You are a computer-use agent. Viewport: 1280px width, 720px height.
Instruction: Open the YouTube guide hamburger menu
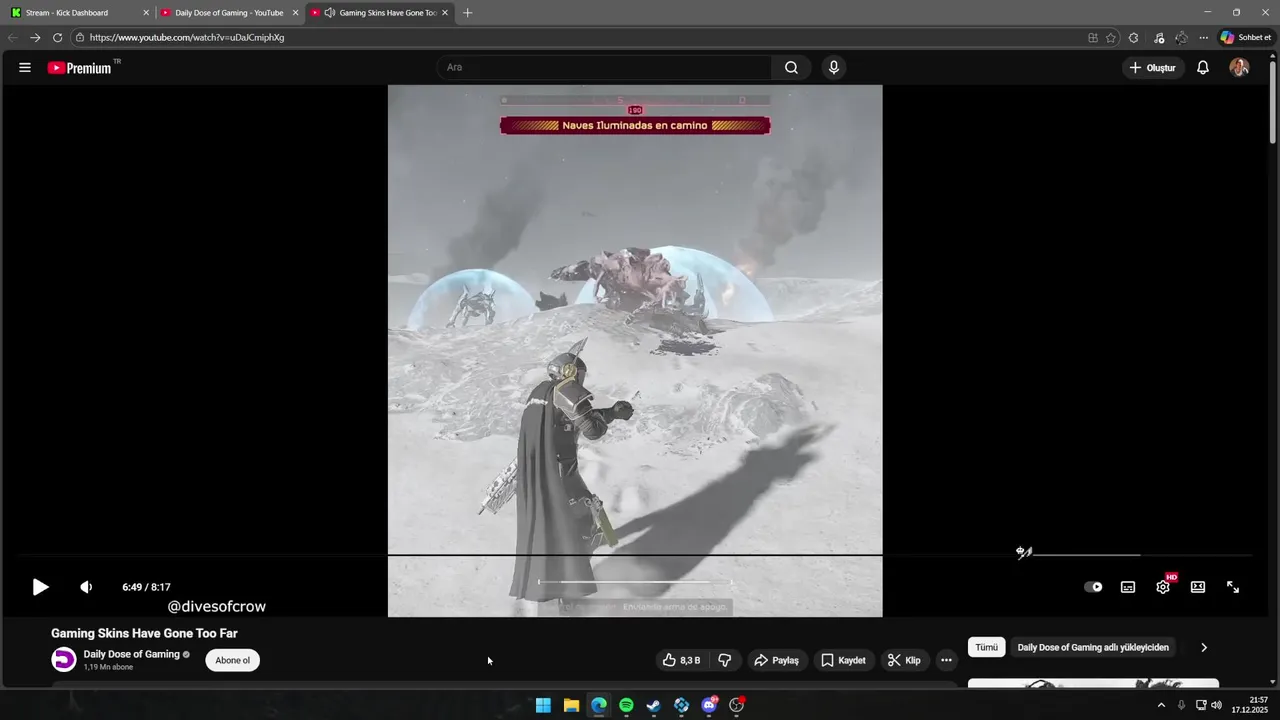tap(25, 68)
